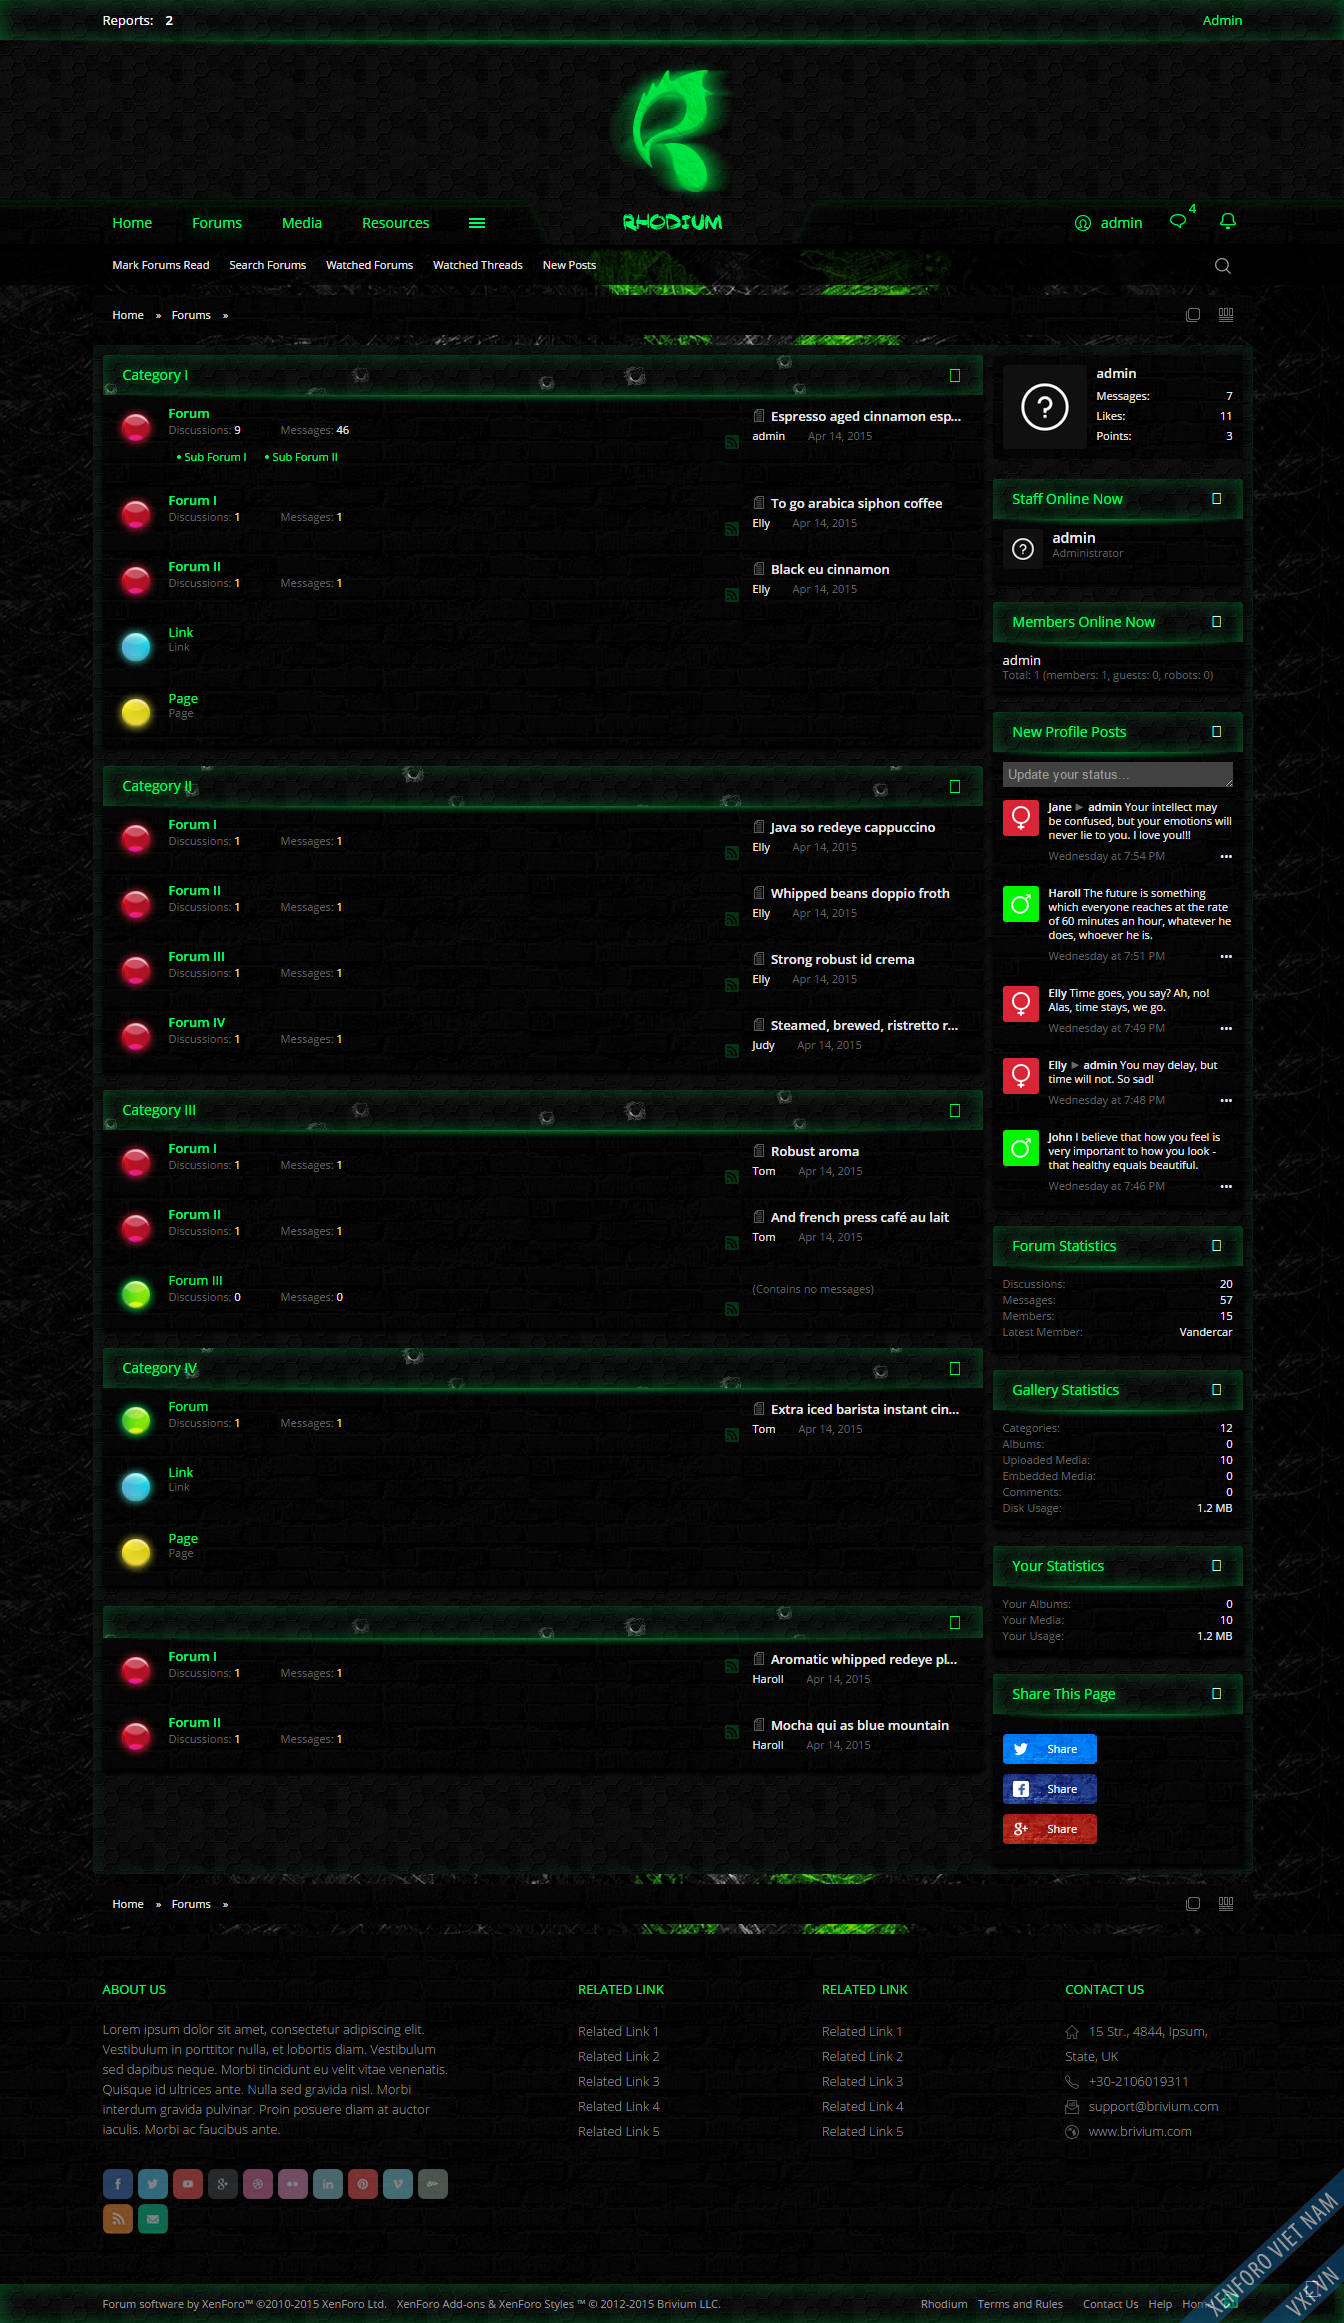Click the Rhodium leaf logo

[673, 130]
